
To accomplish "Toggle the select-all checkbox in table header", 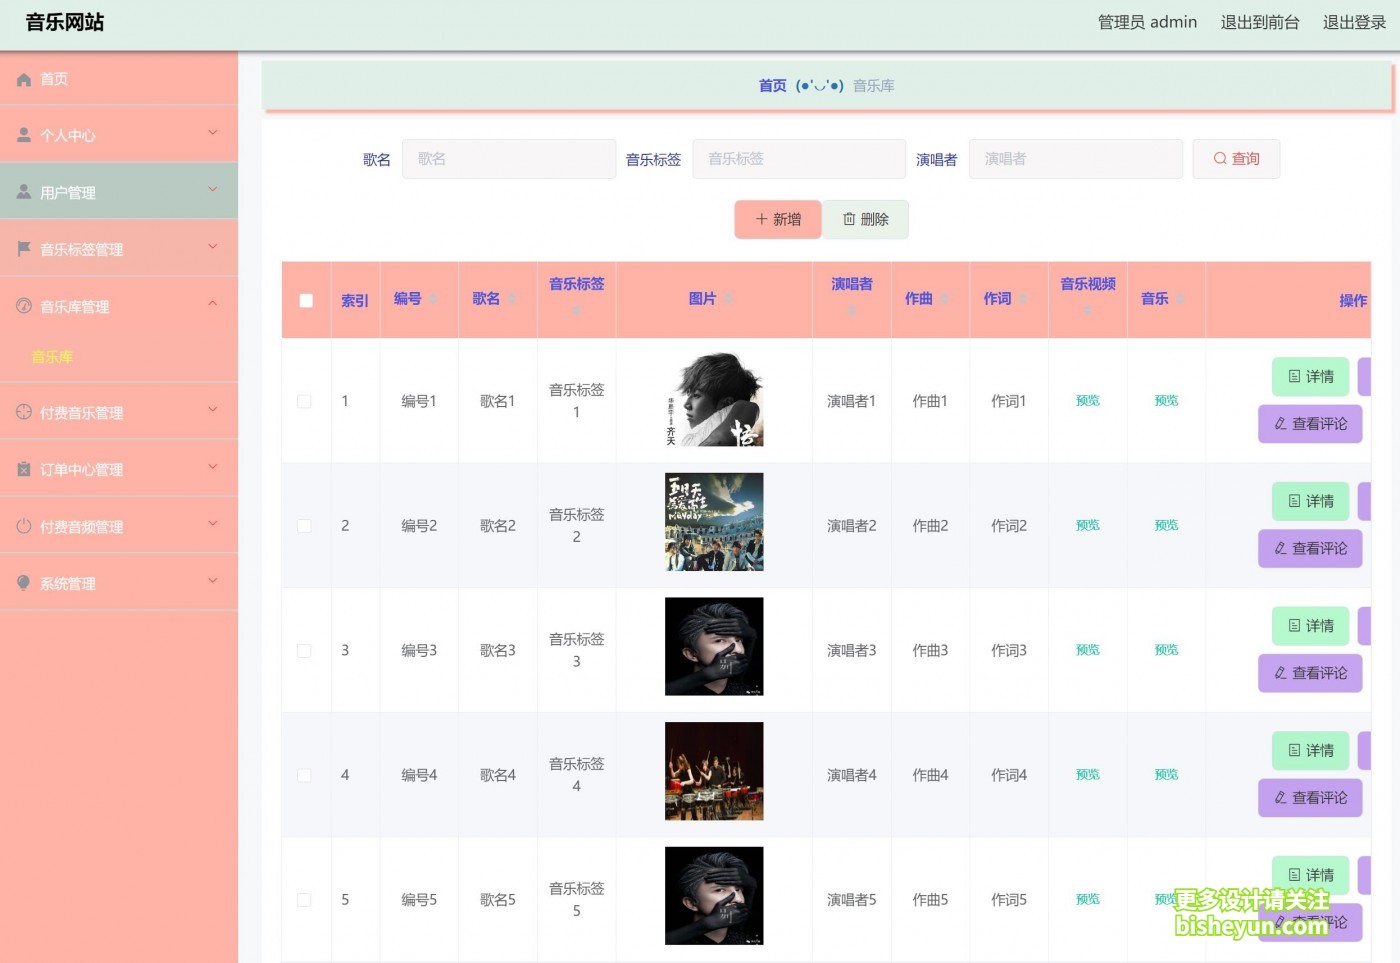I will point(306,300).
